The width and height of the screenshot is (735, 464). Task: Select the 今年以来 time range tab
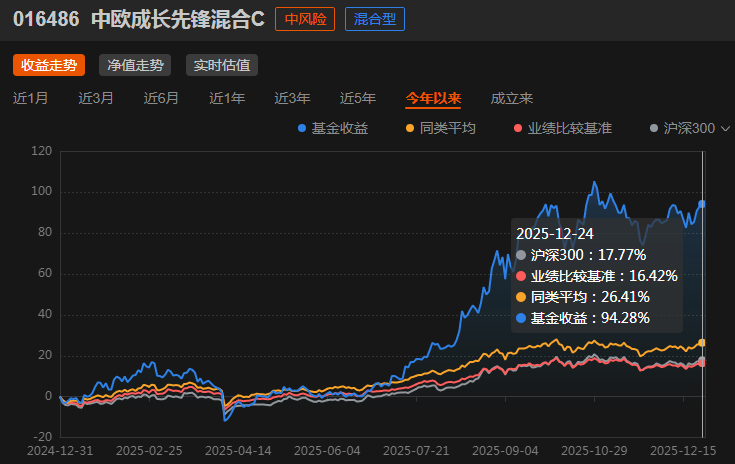(433, 98)
